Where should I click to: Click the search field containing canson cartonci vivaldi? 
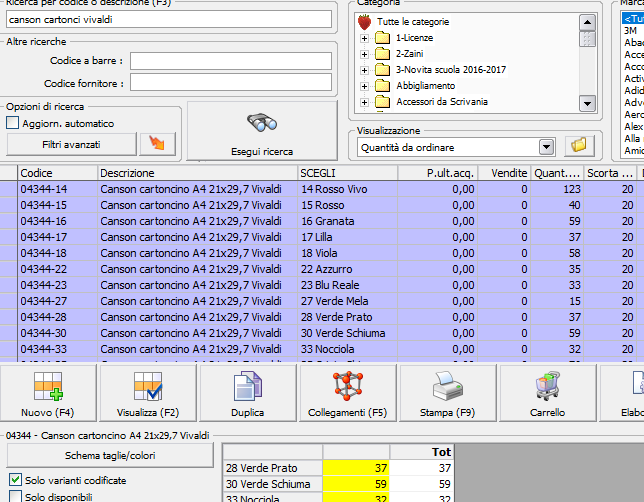point(169,20)
